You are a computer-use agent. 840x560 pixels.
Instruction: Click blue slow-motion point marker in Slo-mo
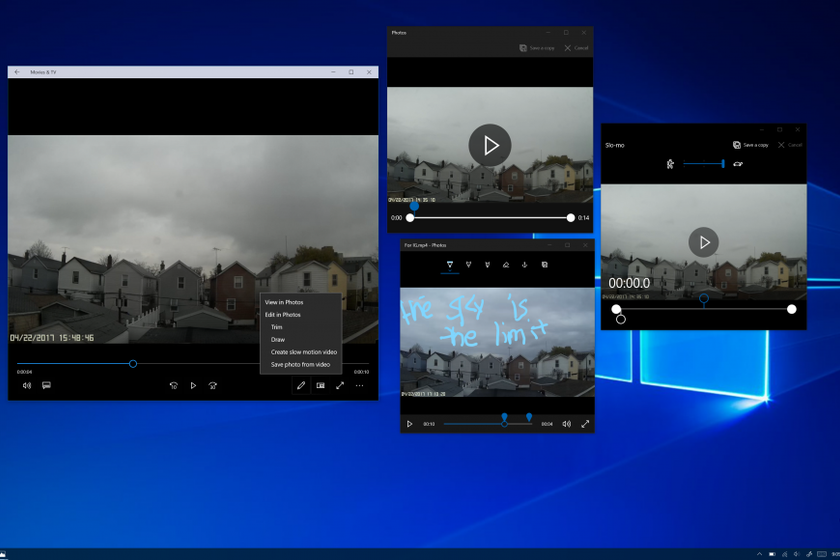704,299
